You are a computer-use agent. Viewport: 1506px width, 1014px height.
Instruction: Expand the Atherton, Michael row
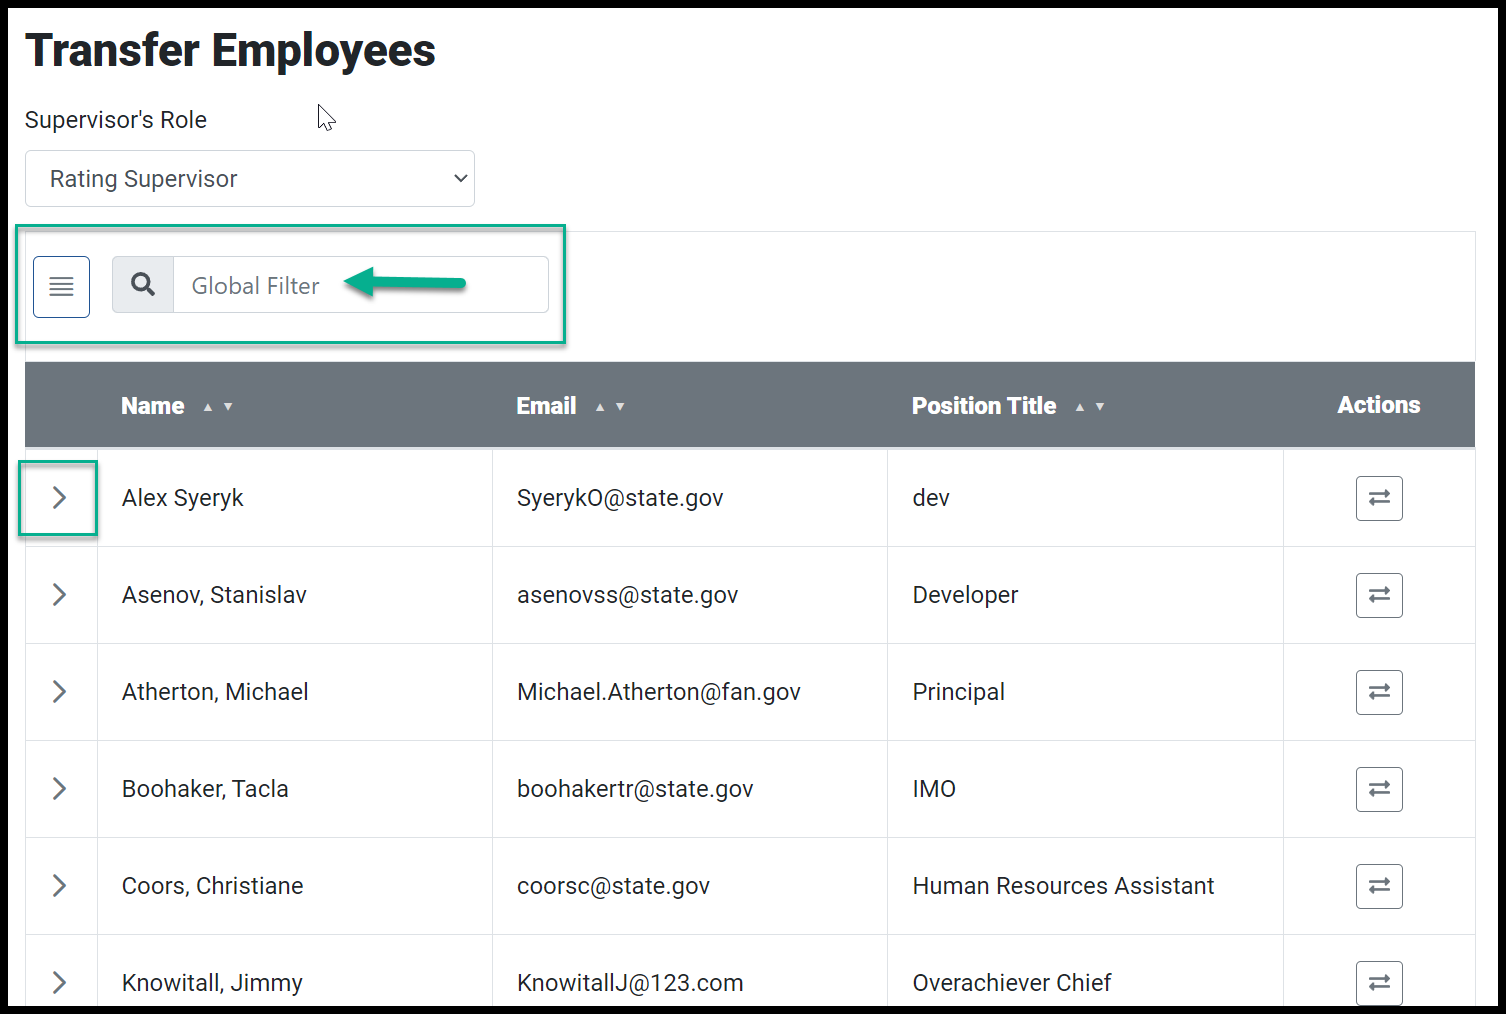point(59,692)
